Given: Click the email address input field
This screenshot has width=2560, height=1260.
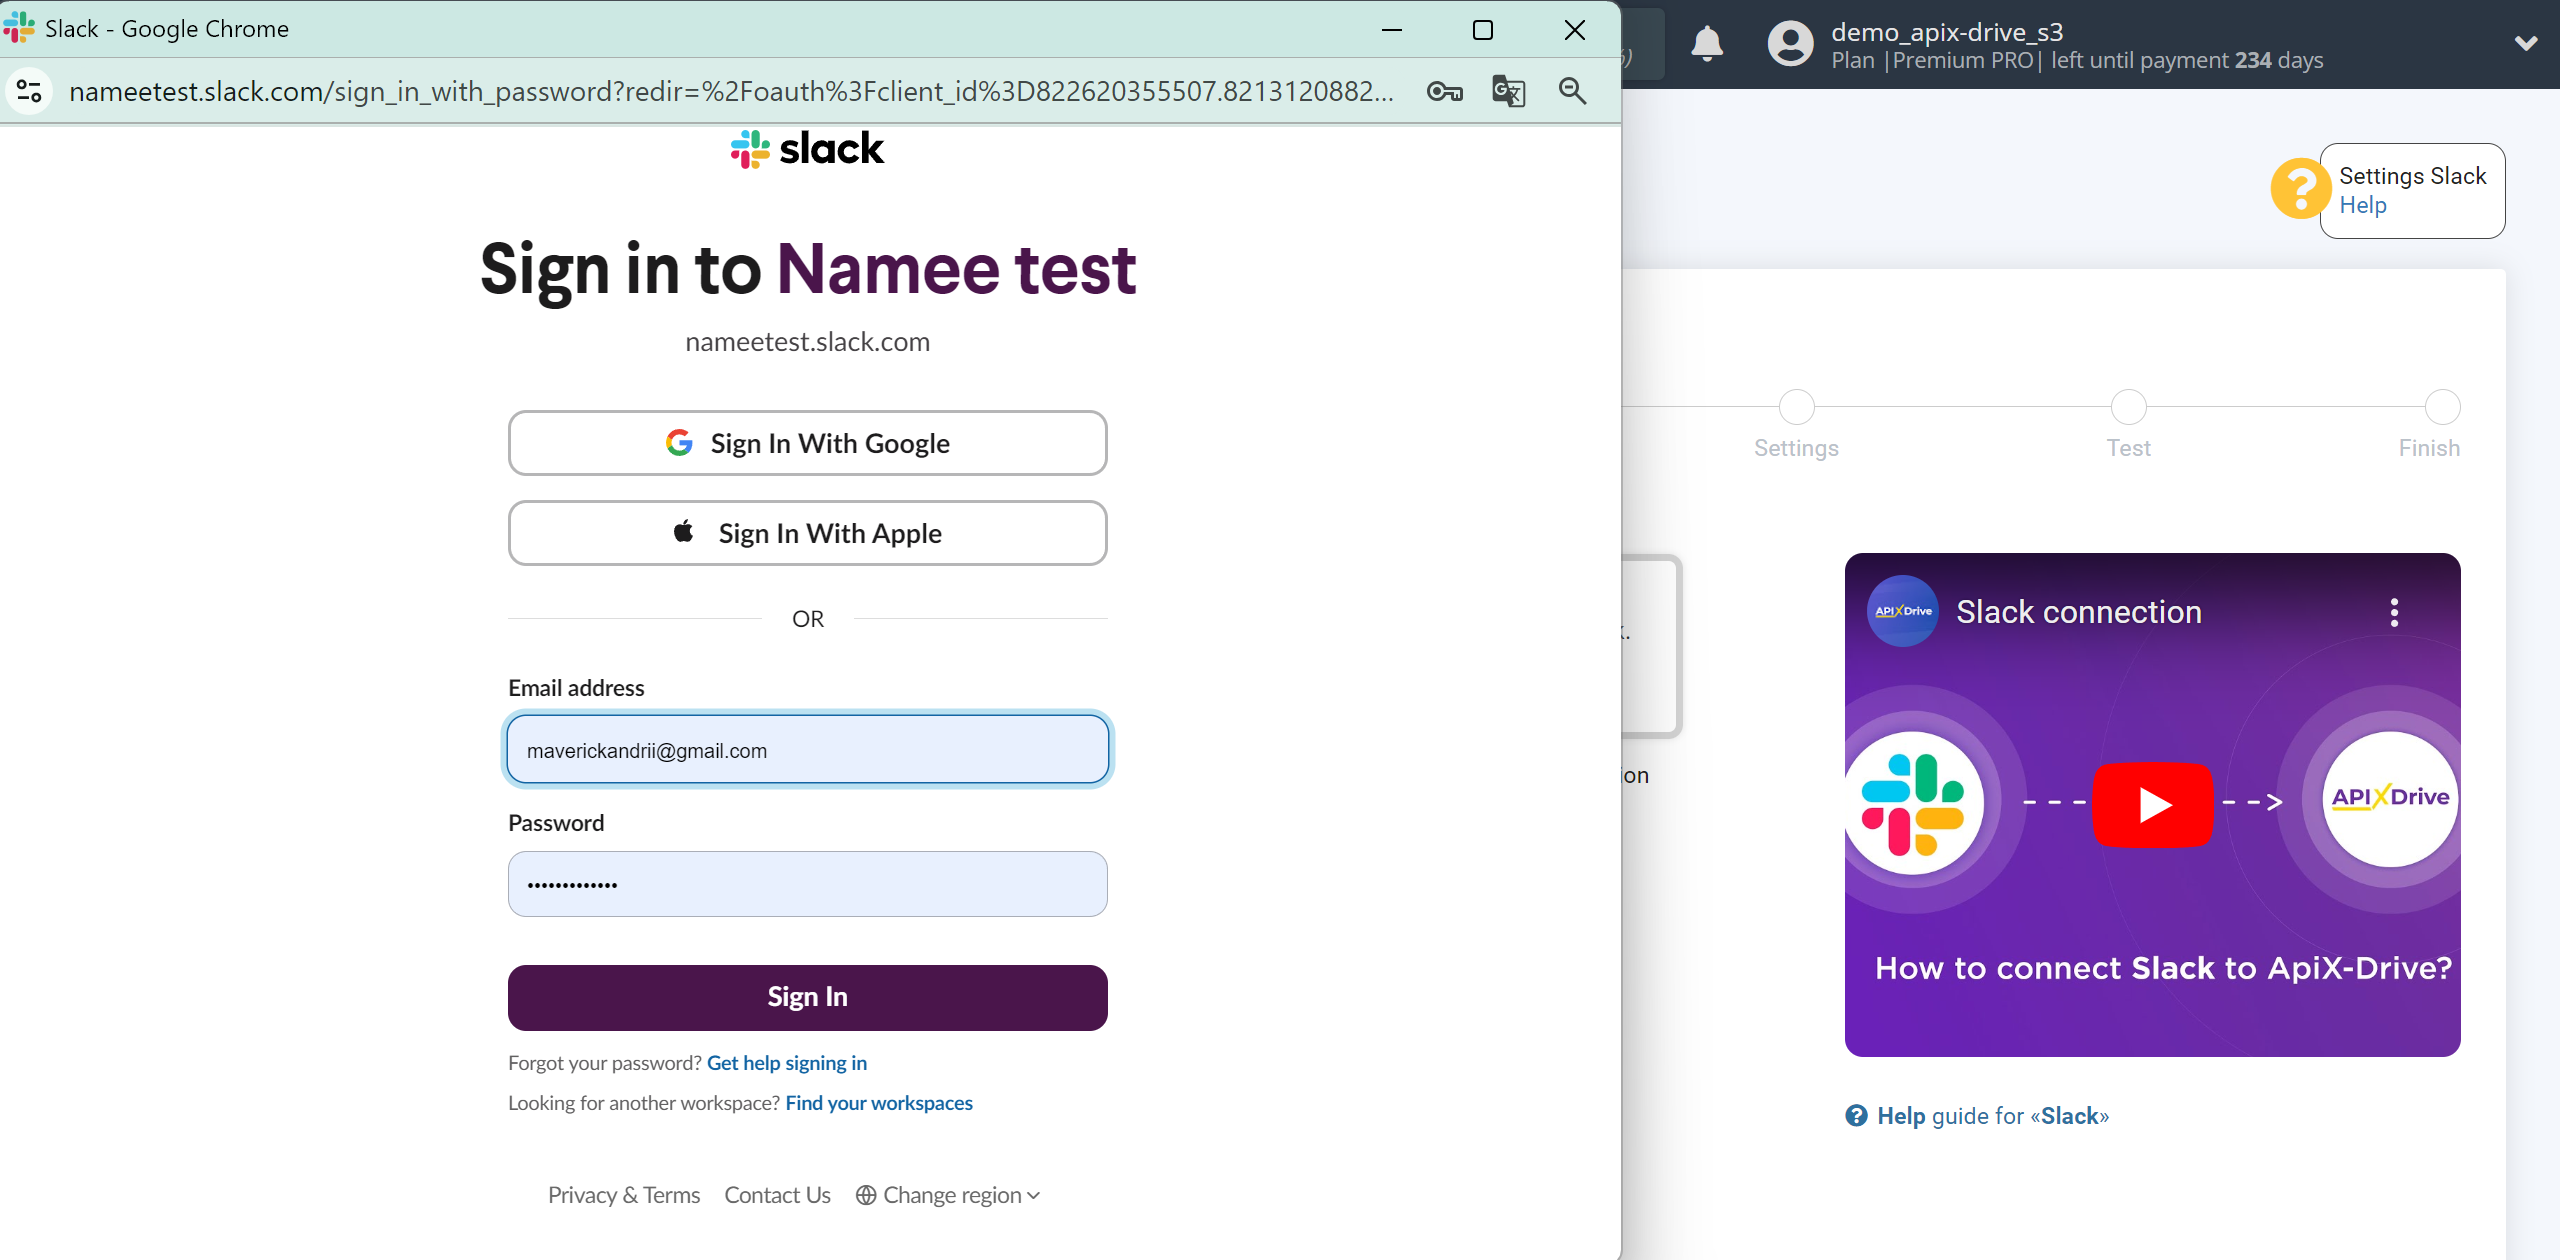Looking at the screenshot, I should coord(807,749).
